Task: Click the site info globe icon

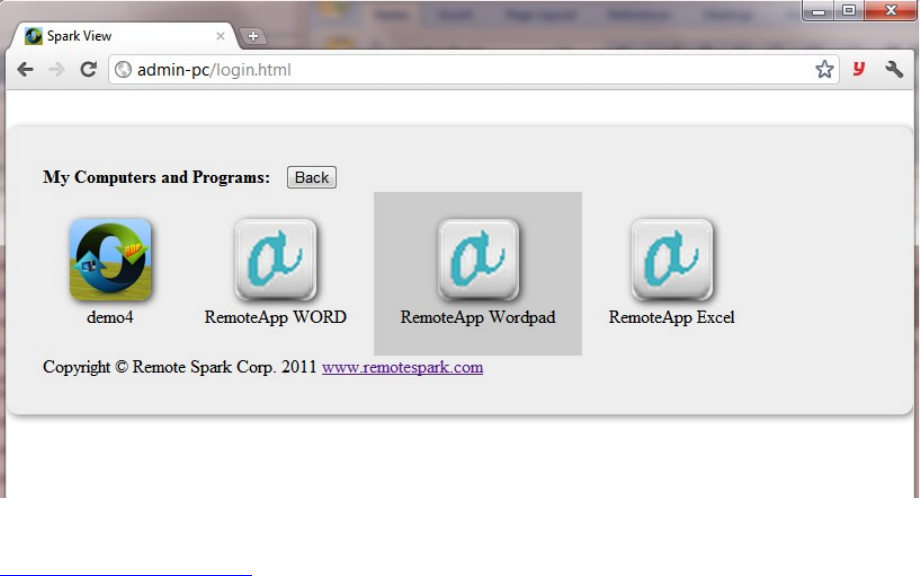Action: [x=123, y=70]
